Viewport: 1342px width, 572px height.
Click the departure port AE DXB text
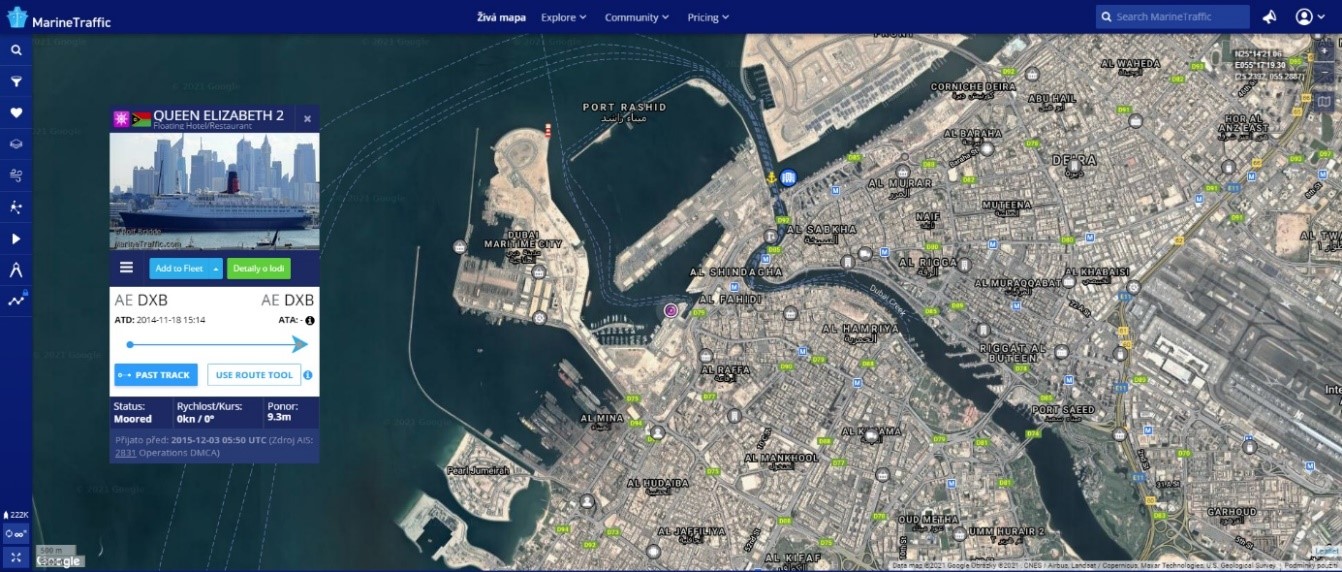(141, 300)
